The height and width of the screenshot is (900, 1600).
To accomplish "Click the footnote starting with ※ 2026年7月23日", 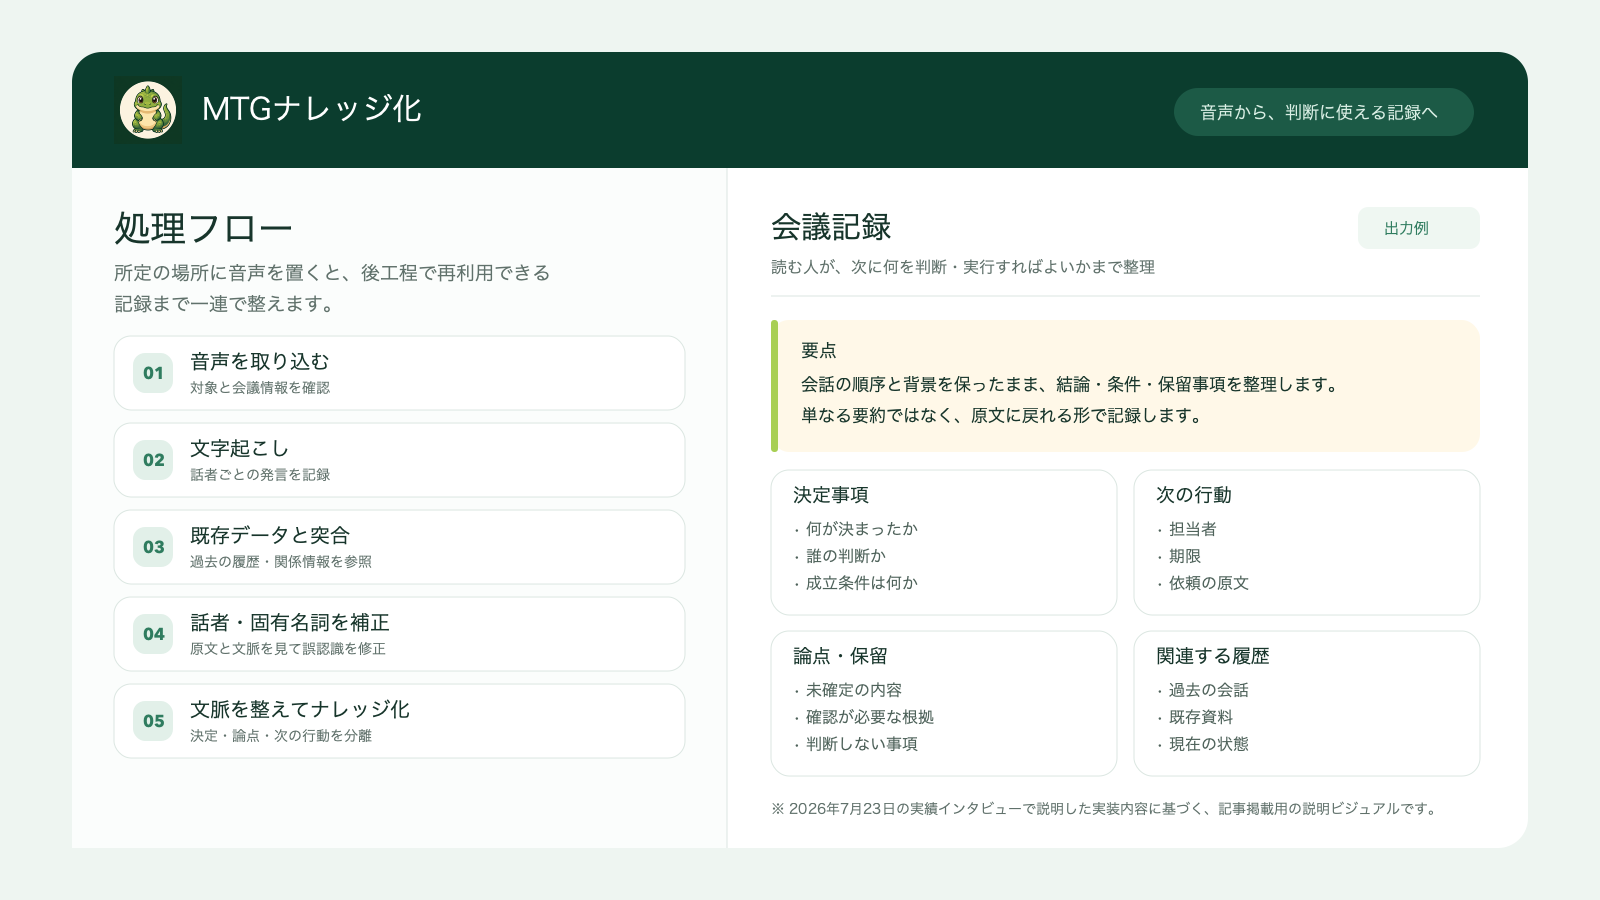I will click(1106, 809).
